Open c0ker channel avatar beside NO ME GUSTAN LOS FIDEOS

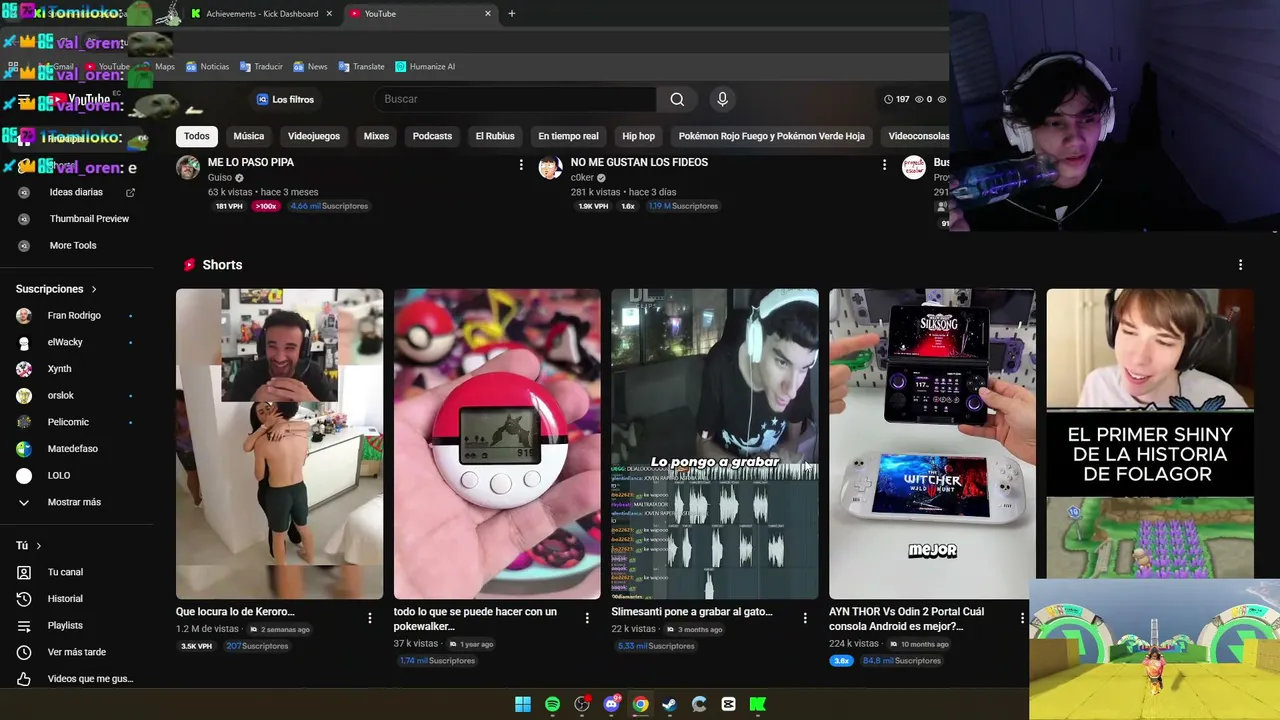550,167
